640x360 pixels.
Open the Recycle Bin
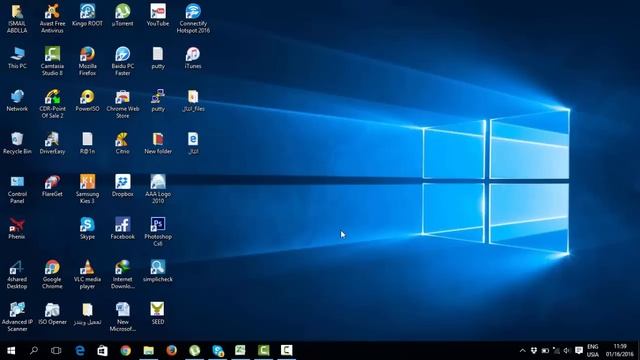[17, 143]
